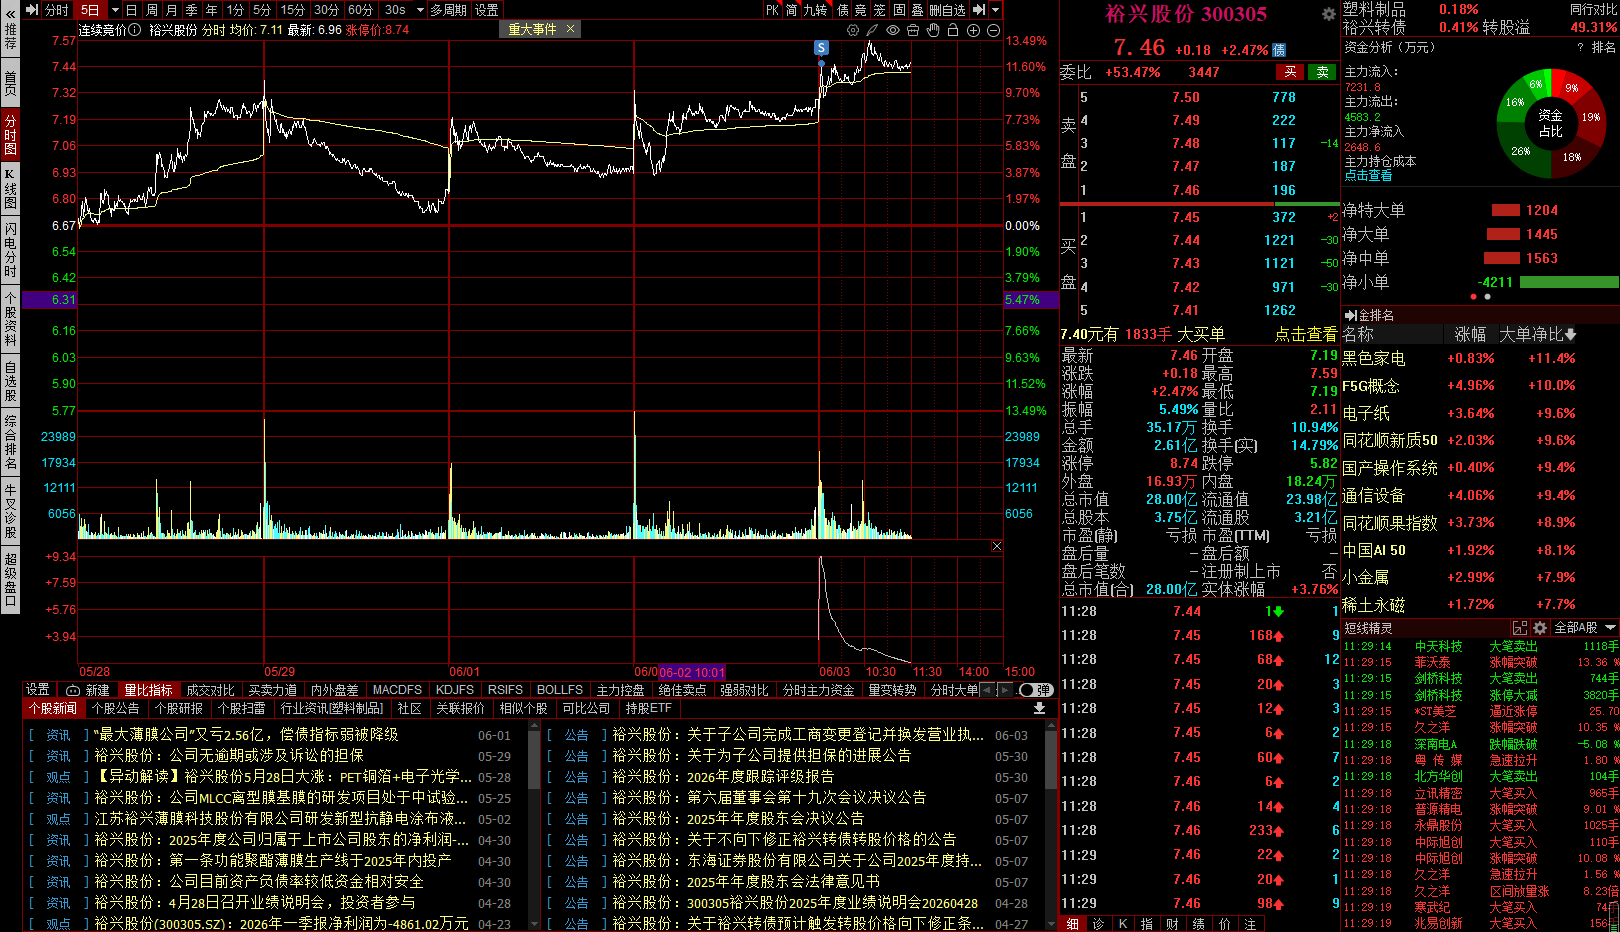Screen dimensions: 1620x932
Task: Open stock settings gear beside 裕兴股份 300305
Action: click(1328, 14)
